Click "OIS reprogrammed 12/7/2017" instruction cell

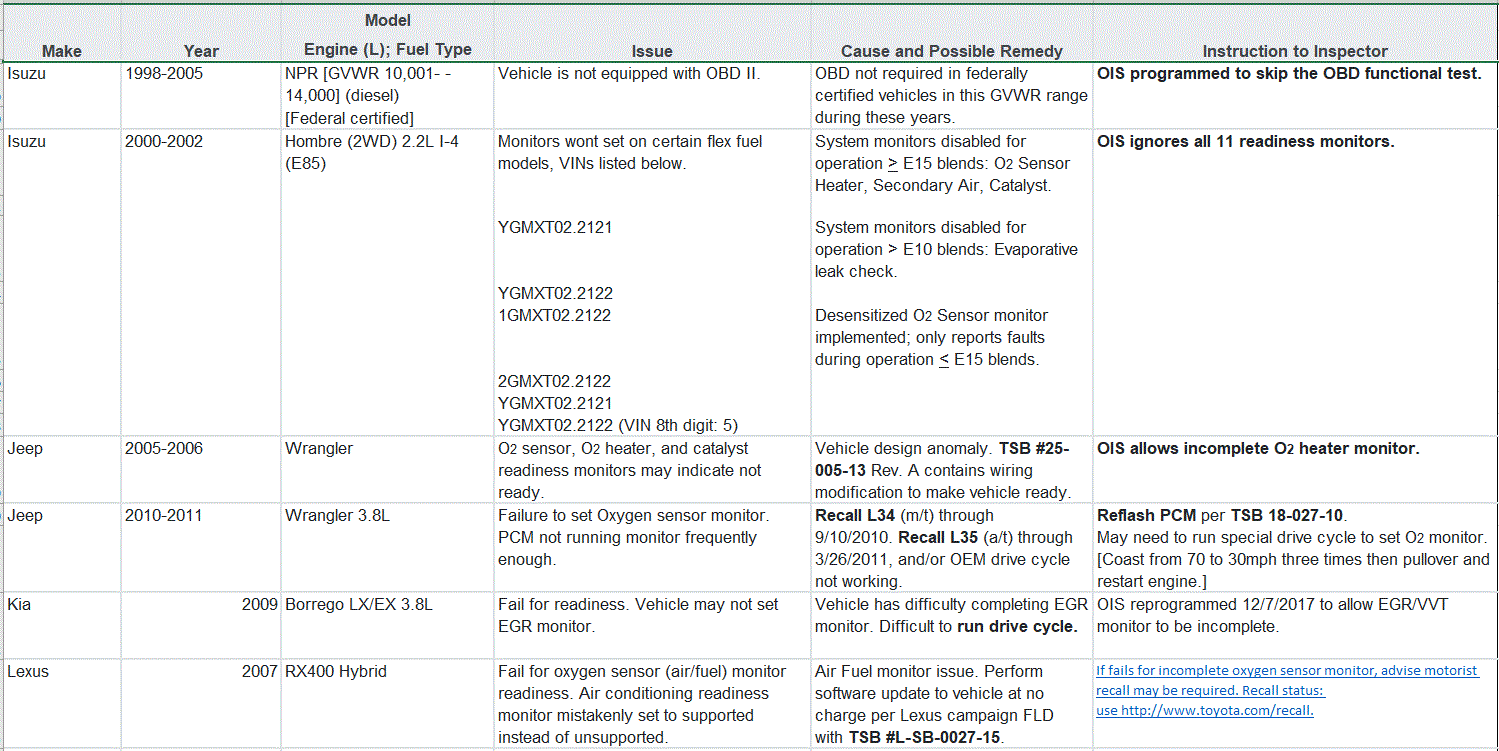(x=1295, y=626)
